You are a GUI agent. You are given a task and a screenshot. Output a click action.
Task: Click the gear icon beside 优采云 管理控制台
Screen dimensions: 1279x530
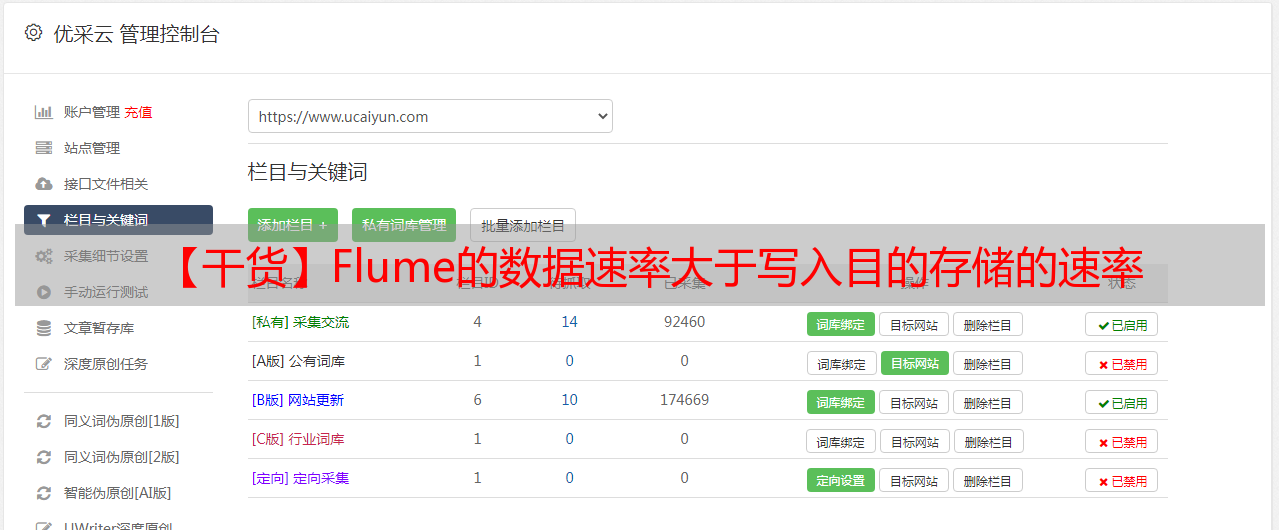33,33
